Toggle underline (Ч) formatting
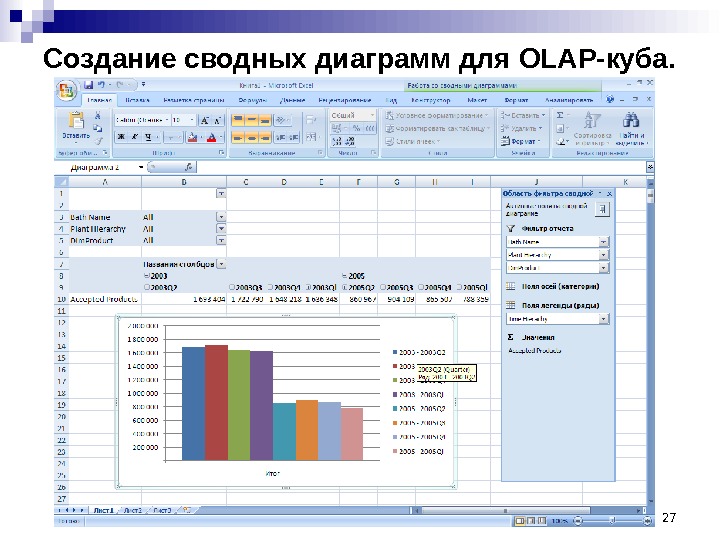 pos(148,137)
